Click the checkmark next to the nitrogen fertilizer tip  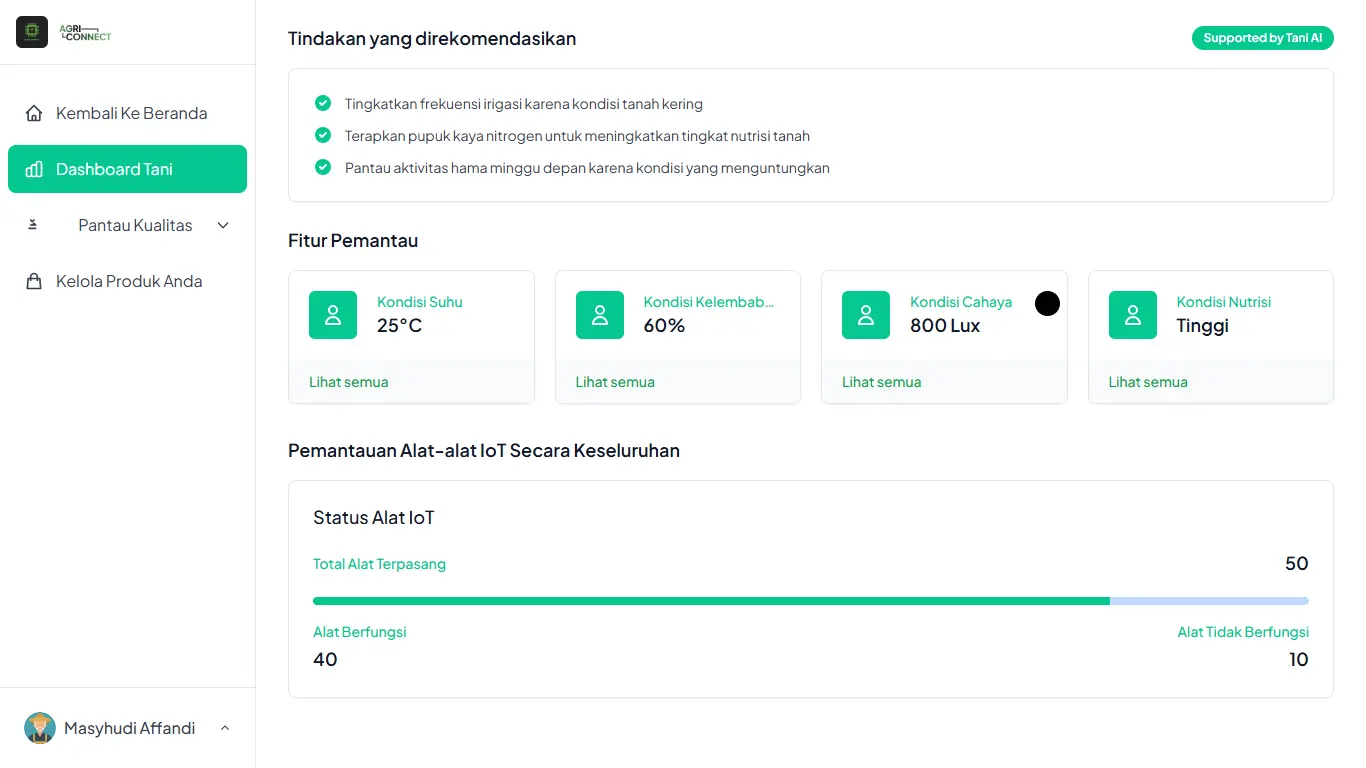322,135
